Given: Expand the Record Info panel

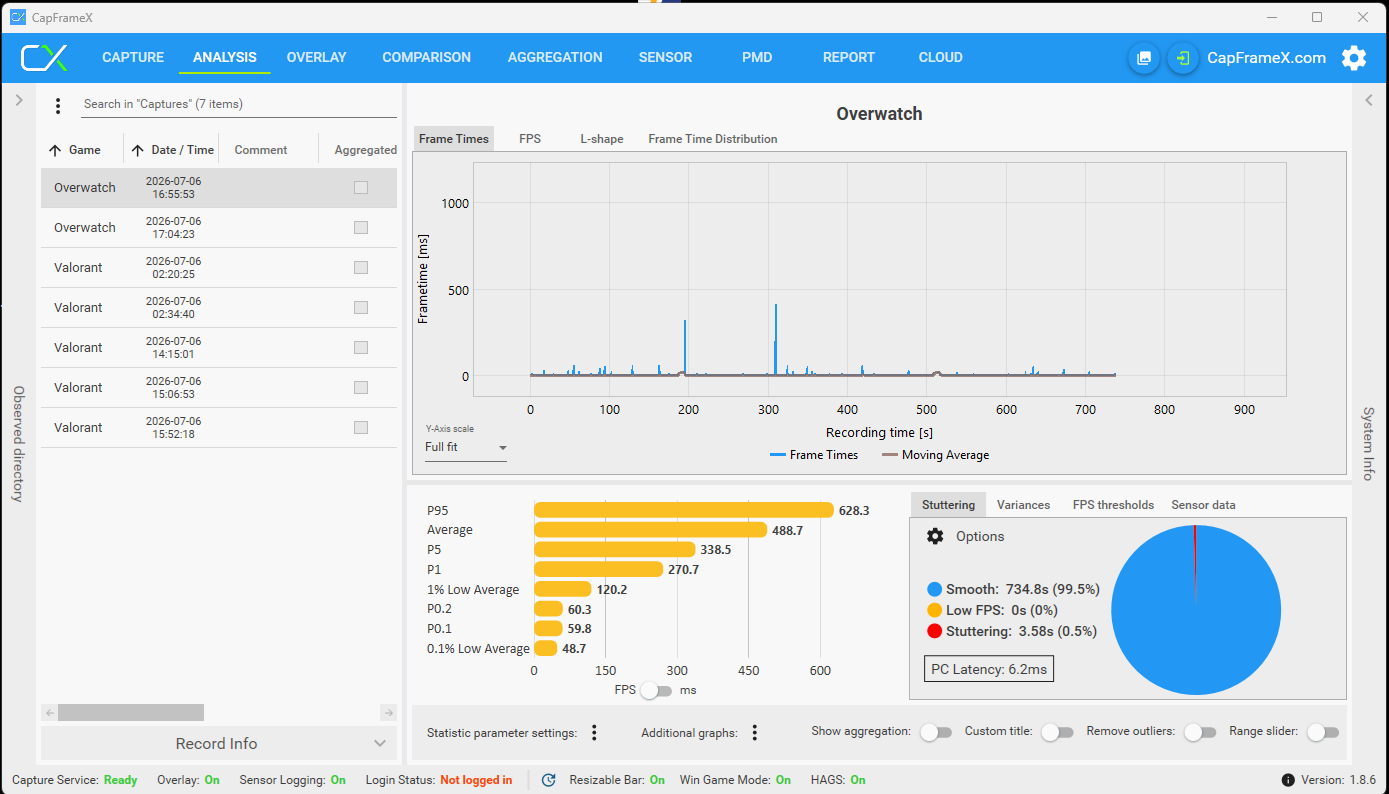Looking at the screenshot, I should [x=218, y=743].
